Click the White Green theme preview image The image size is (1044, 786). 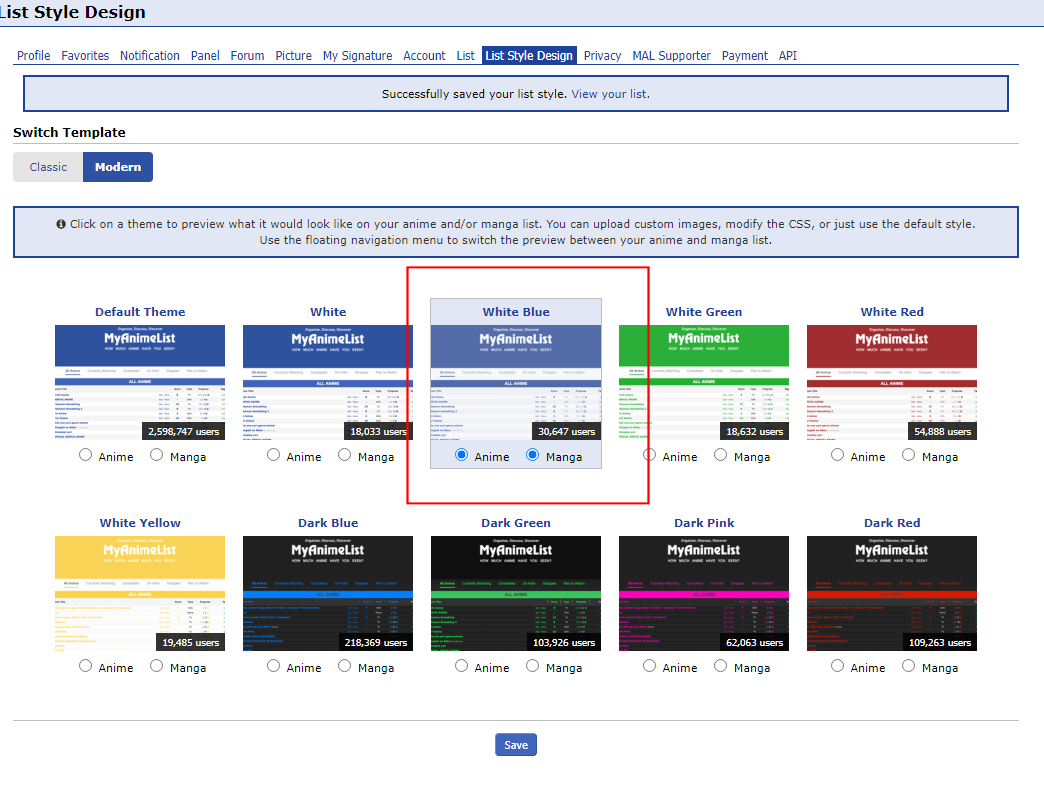(704, 381)
